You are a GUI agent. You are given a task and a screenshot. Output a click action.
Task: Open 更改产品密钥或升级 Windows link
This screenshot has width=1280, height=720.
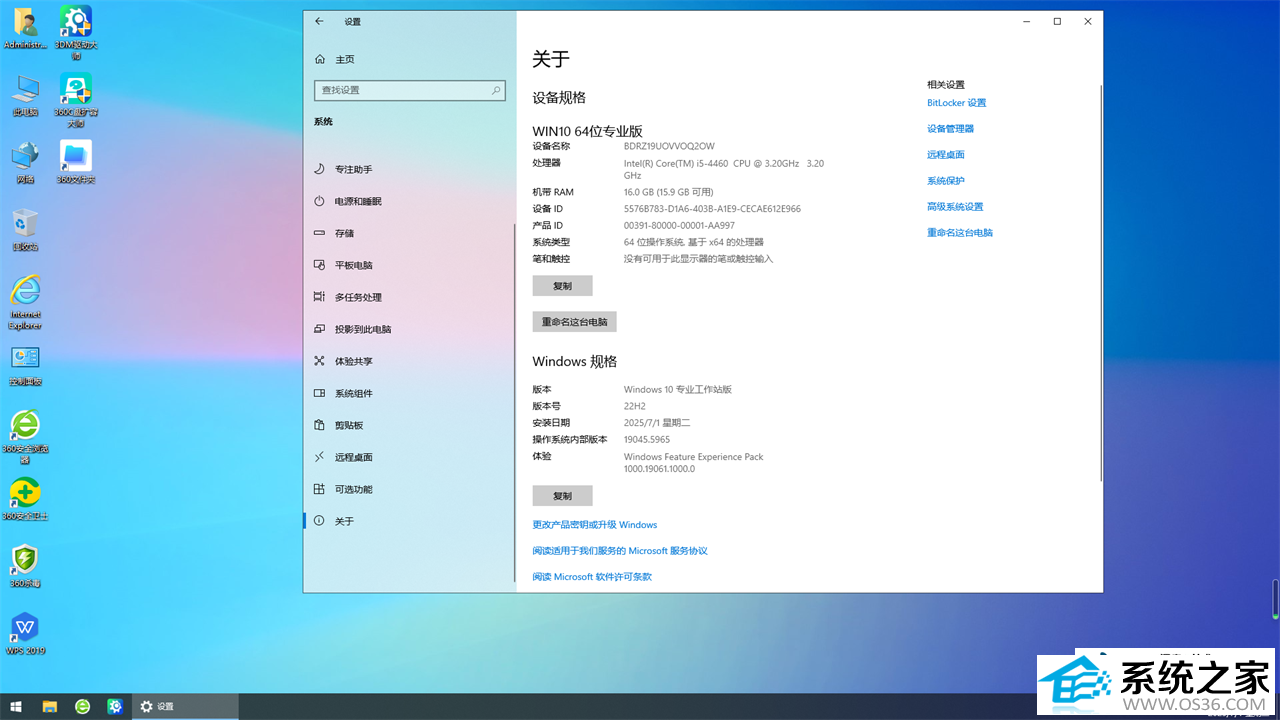tap(595, 525)
